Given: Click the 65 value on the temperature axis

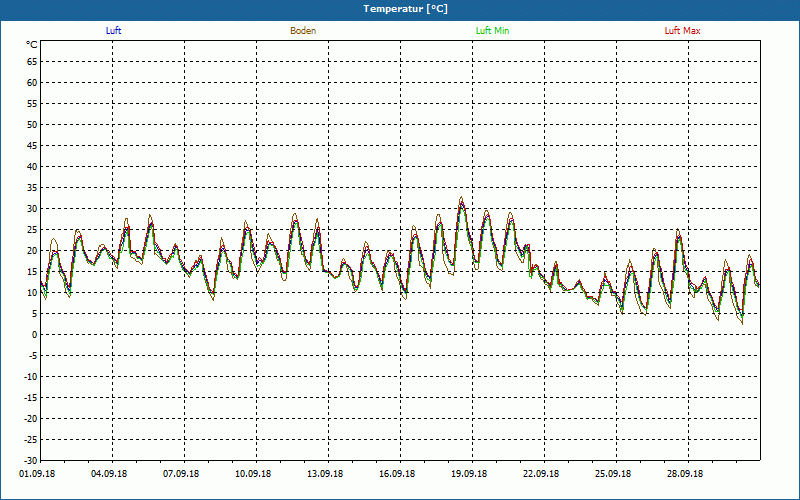Looking at the screenshot, I should pyautogui.click(x=32, y=62).
